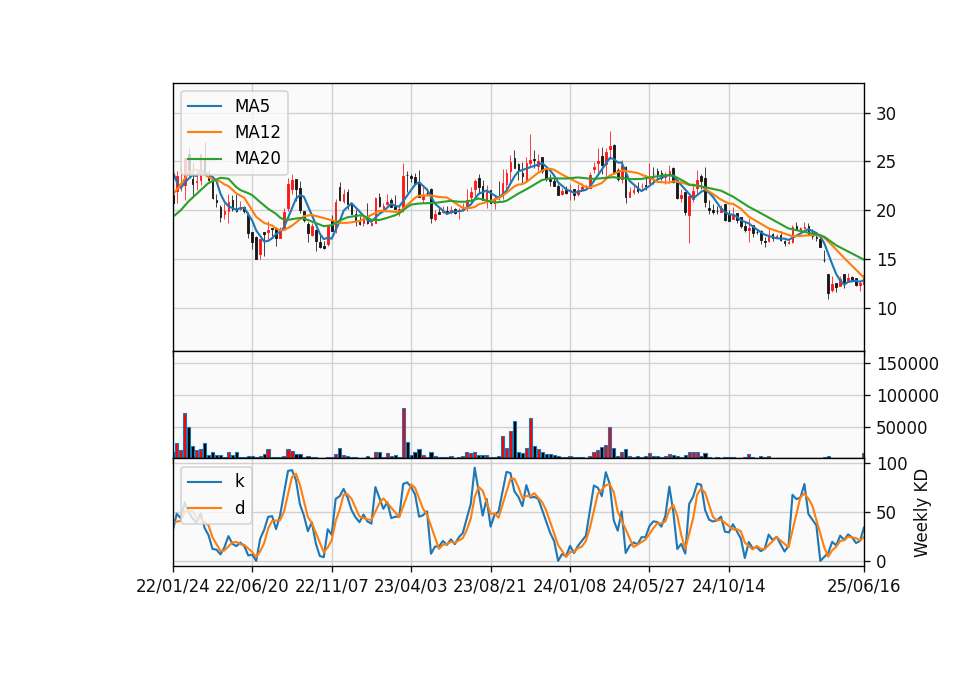Click the 22/01/24 date axis label
The height and width of the screenshot is (690, 960).
click(x=173, y=586)
